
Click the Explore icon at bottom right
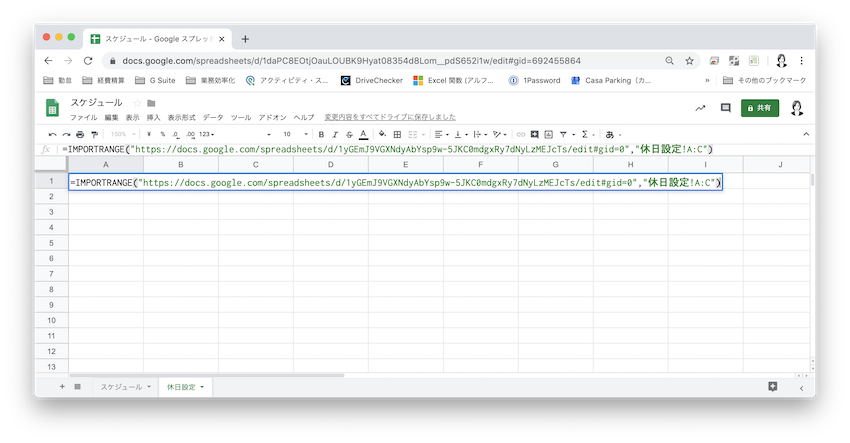click(x=773, y=386)
